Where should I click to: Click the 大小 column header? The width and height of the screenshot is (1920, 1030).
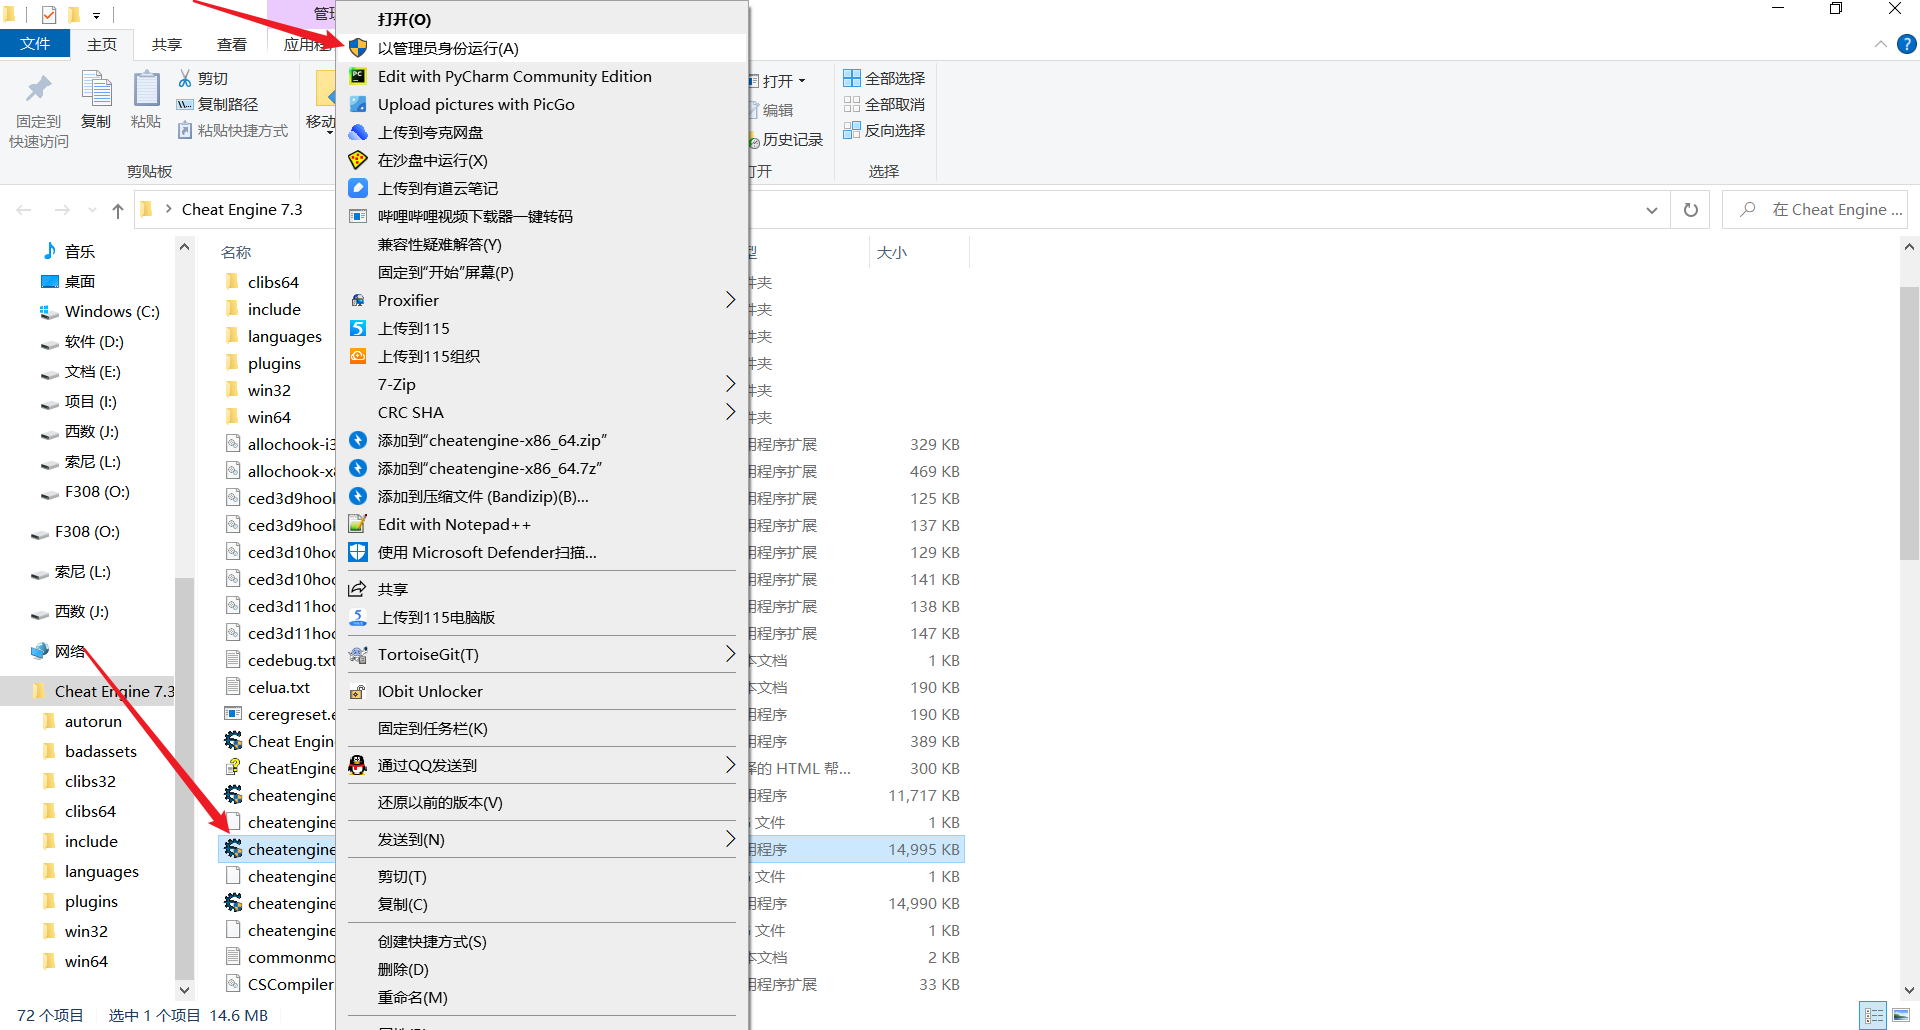click(892, 252)
